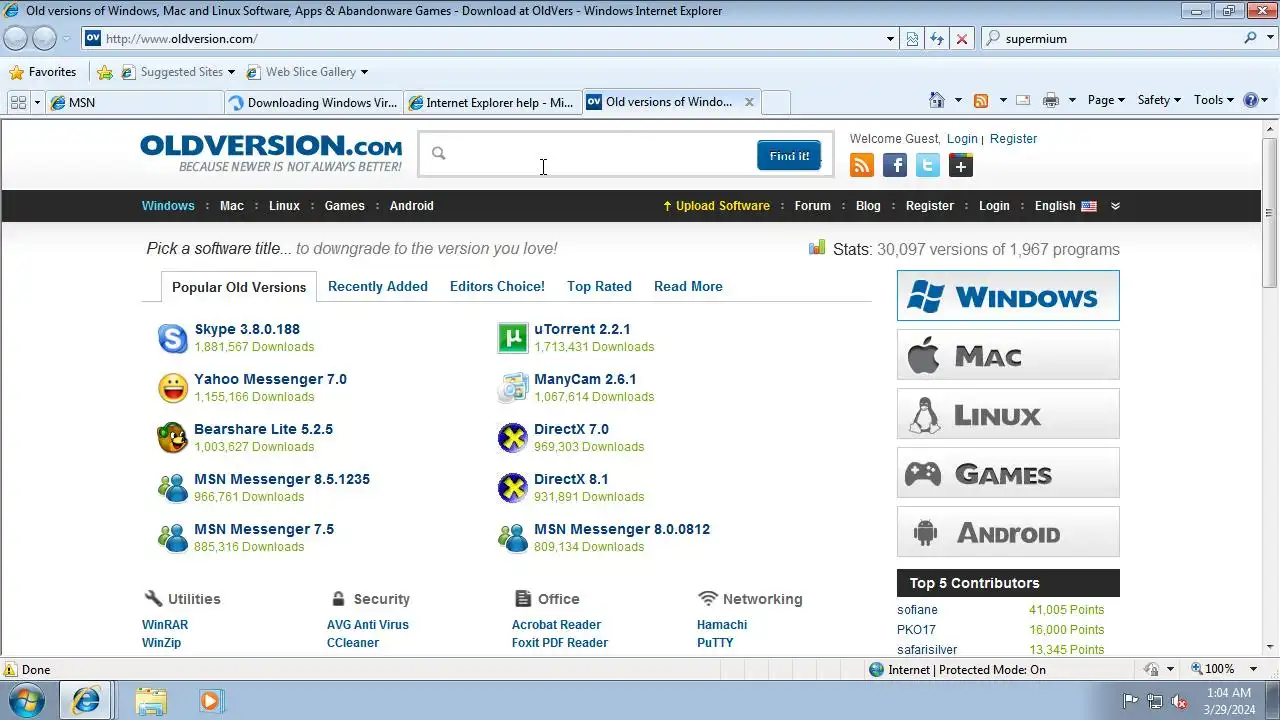This screenshot has height=720, width=1280.
Task: Click the WinRAR link under Utilities
Action: click(165, 625)
